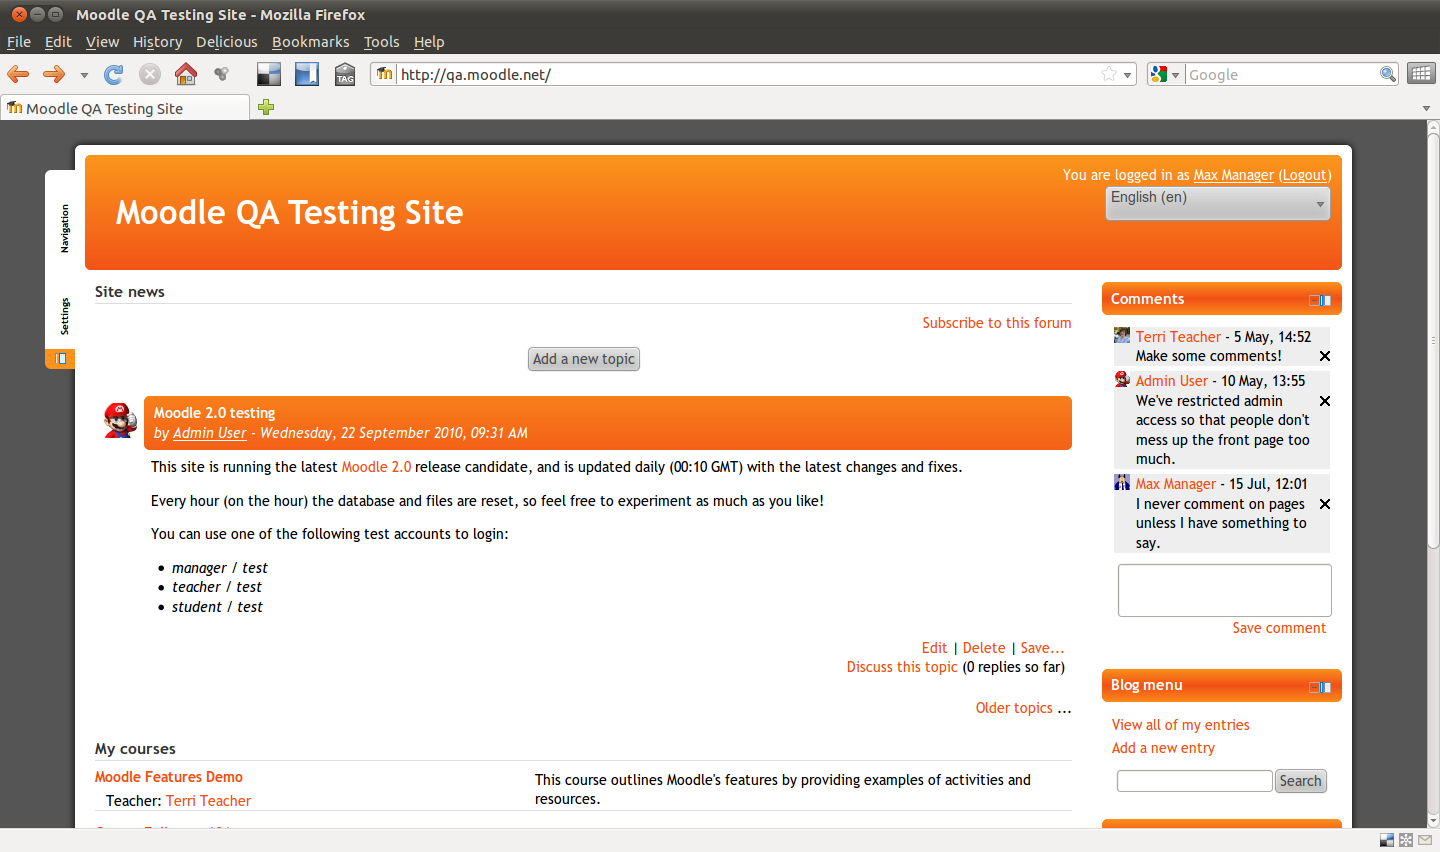Open the search engine selector dropdown
The image size is (1440, 852).
click(x=1165, y=74)
